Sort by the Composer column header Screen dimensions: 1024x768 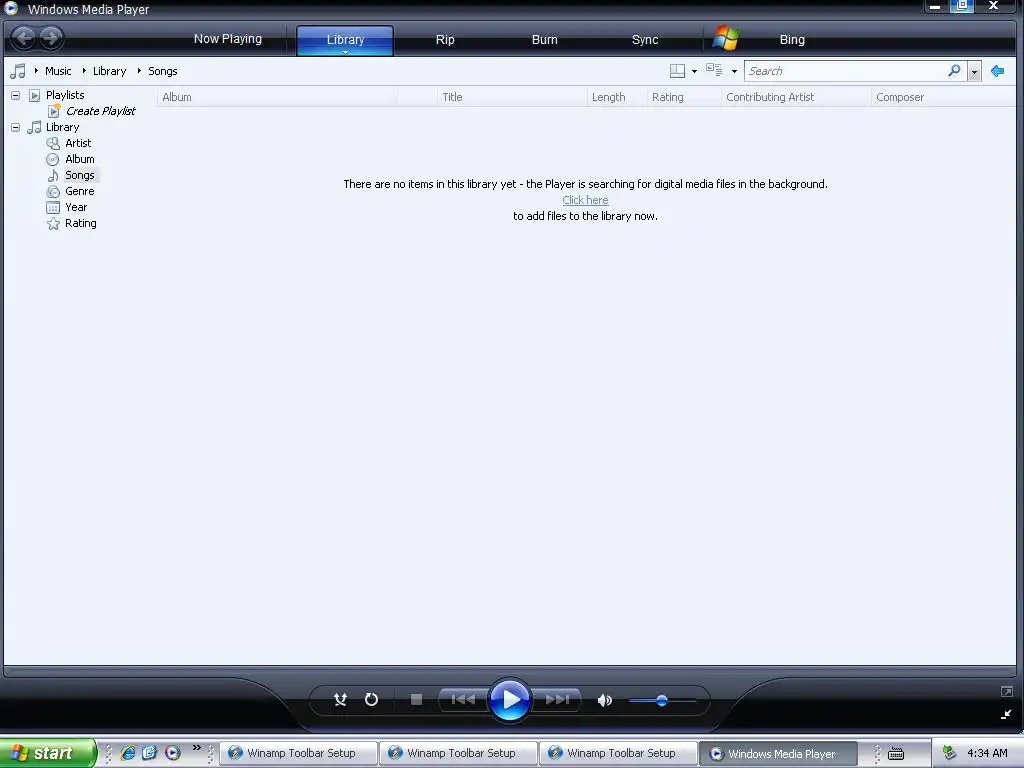943,97
